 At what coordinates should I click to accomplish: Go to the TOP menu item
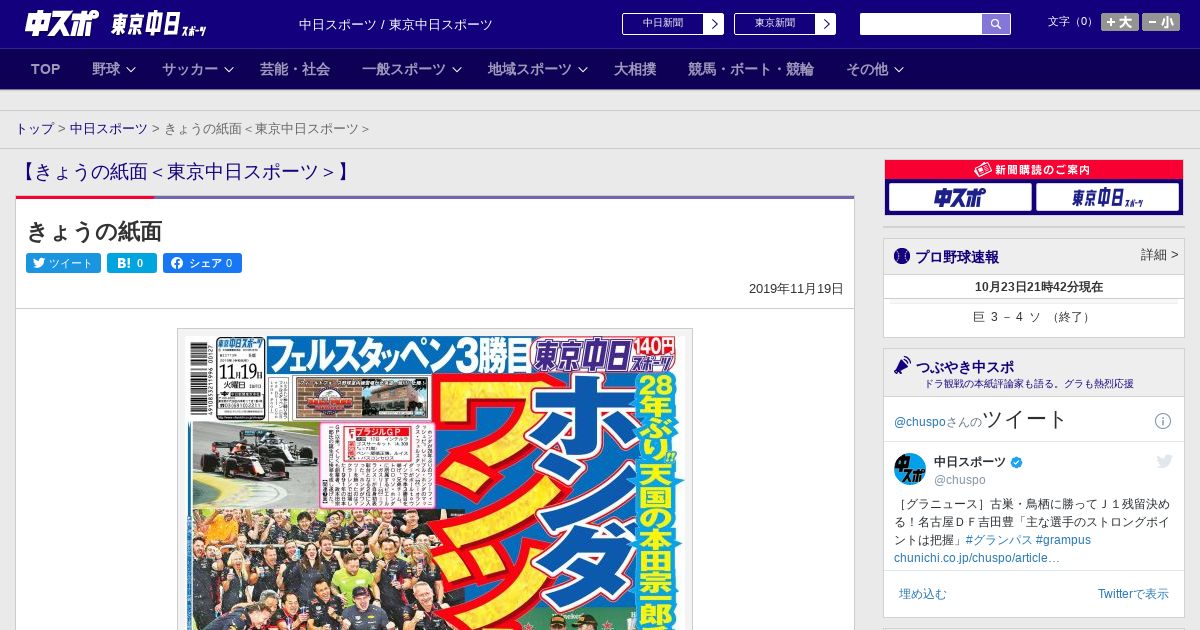coord(46,69)
